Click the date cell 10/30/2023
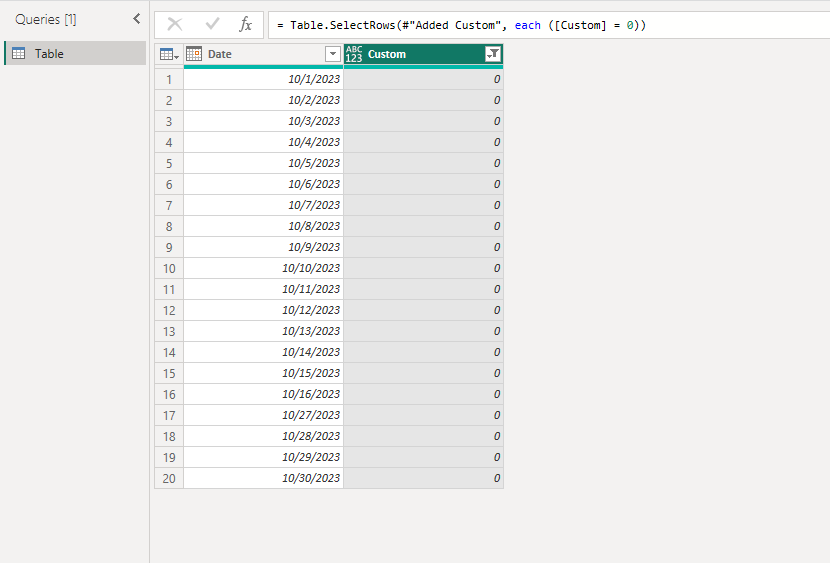 [x=264, y=478]
